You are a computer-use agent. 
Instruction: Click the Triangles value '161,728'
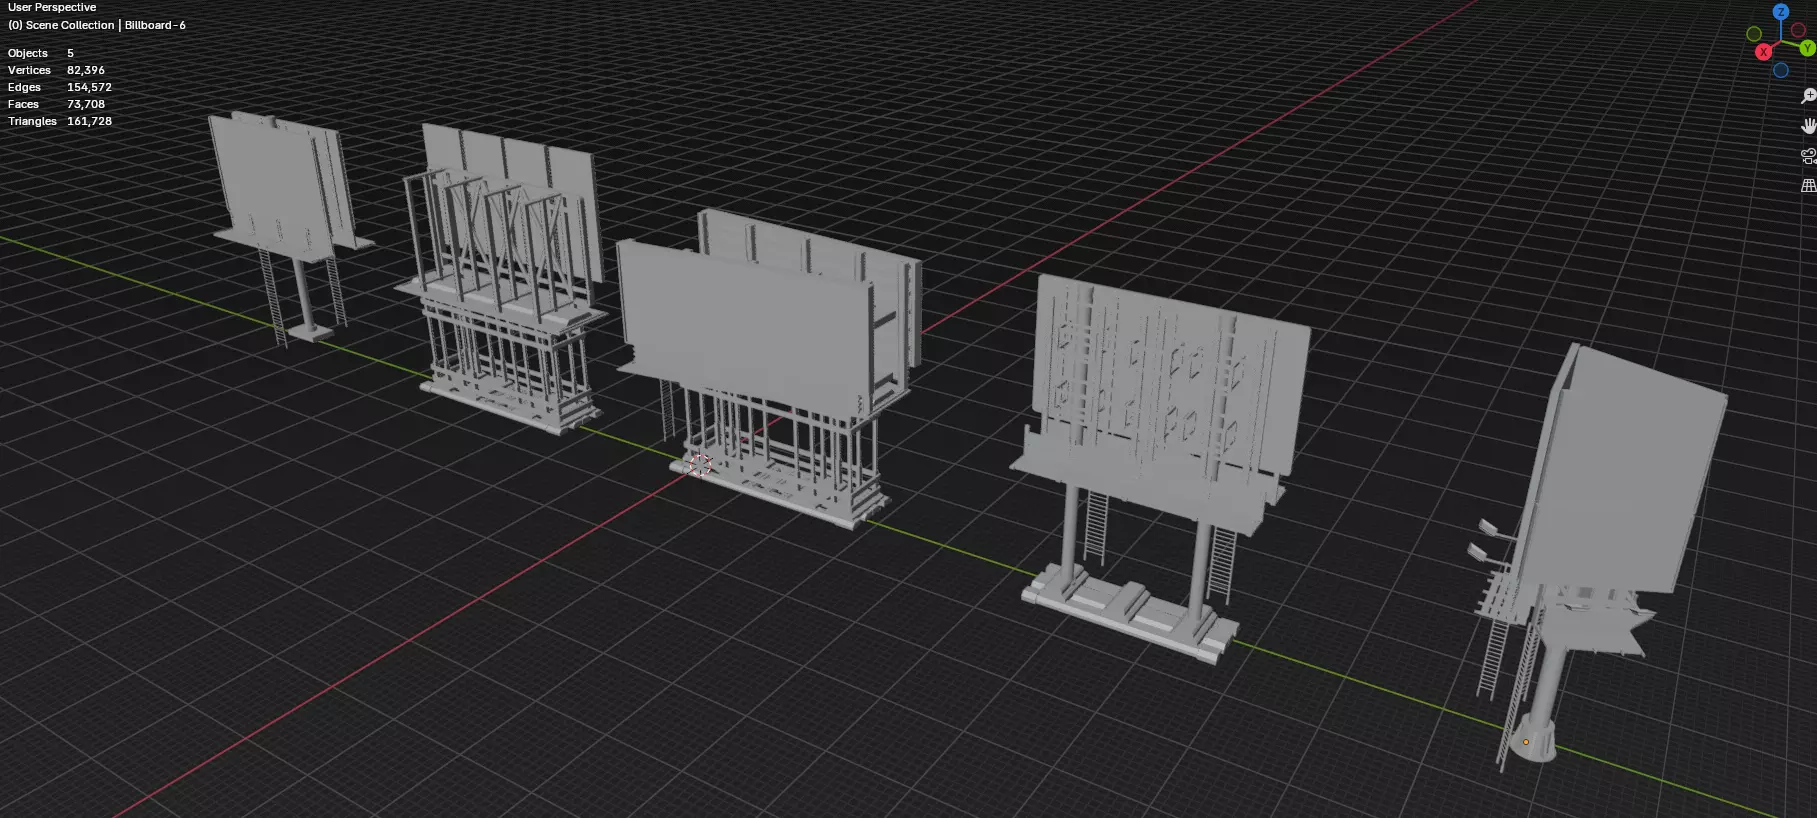[x=89, y=121]
